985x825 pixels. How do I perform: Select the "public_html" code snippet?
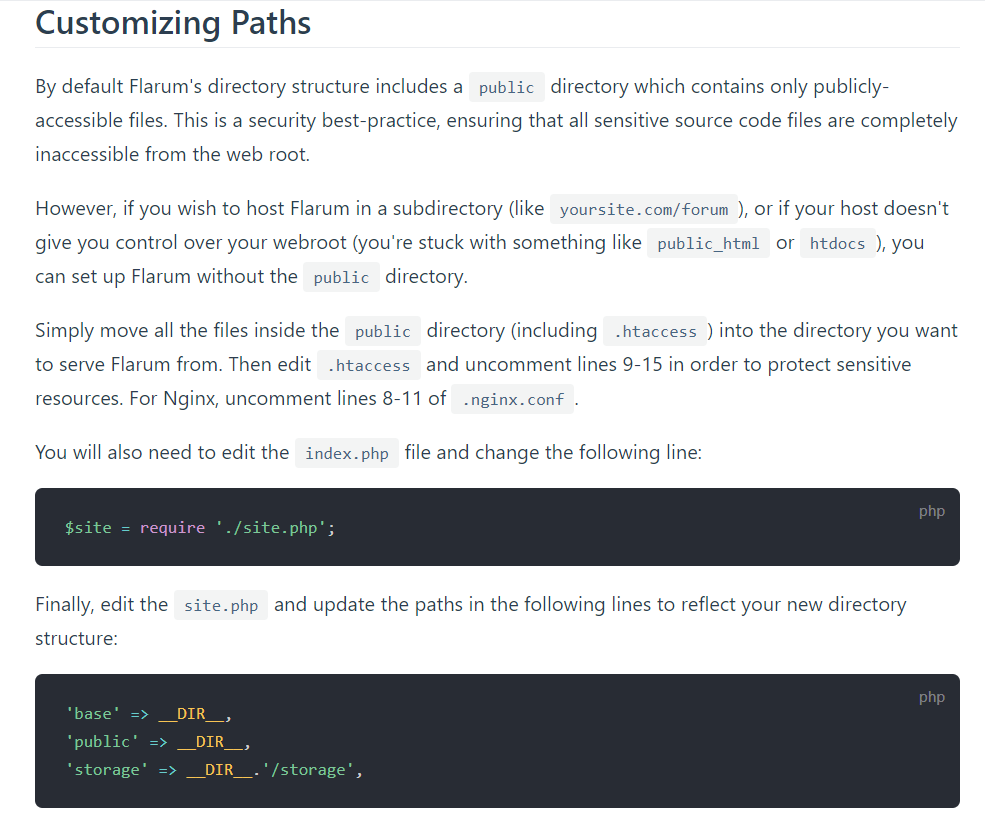708,244
